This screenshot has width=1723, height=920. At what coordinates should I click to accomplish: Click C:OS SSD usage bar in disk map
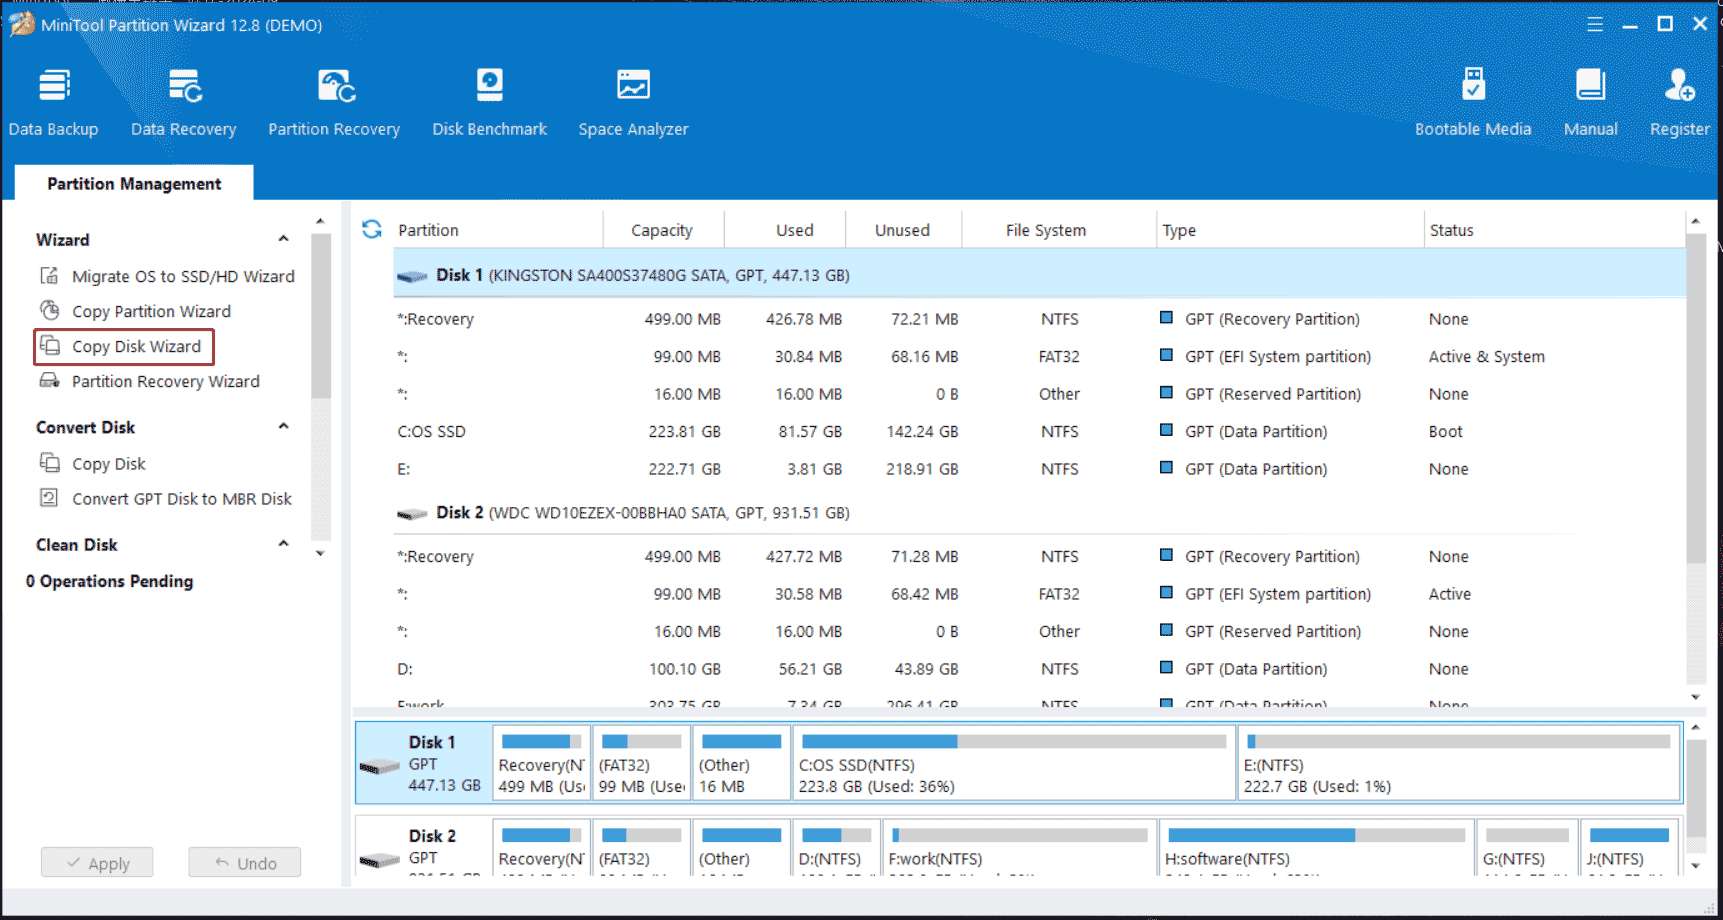[x=1014, y=742]
